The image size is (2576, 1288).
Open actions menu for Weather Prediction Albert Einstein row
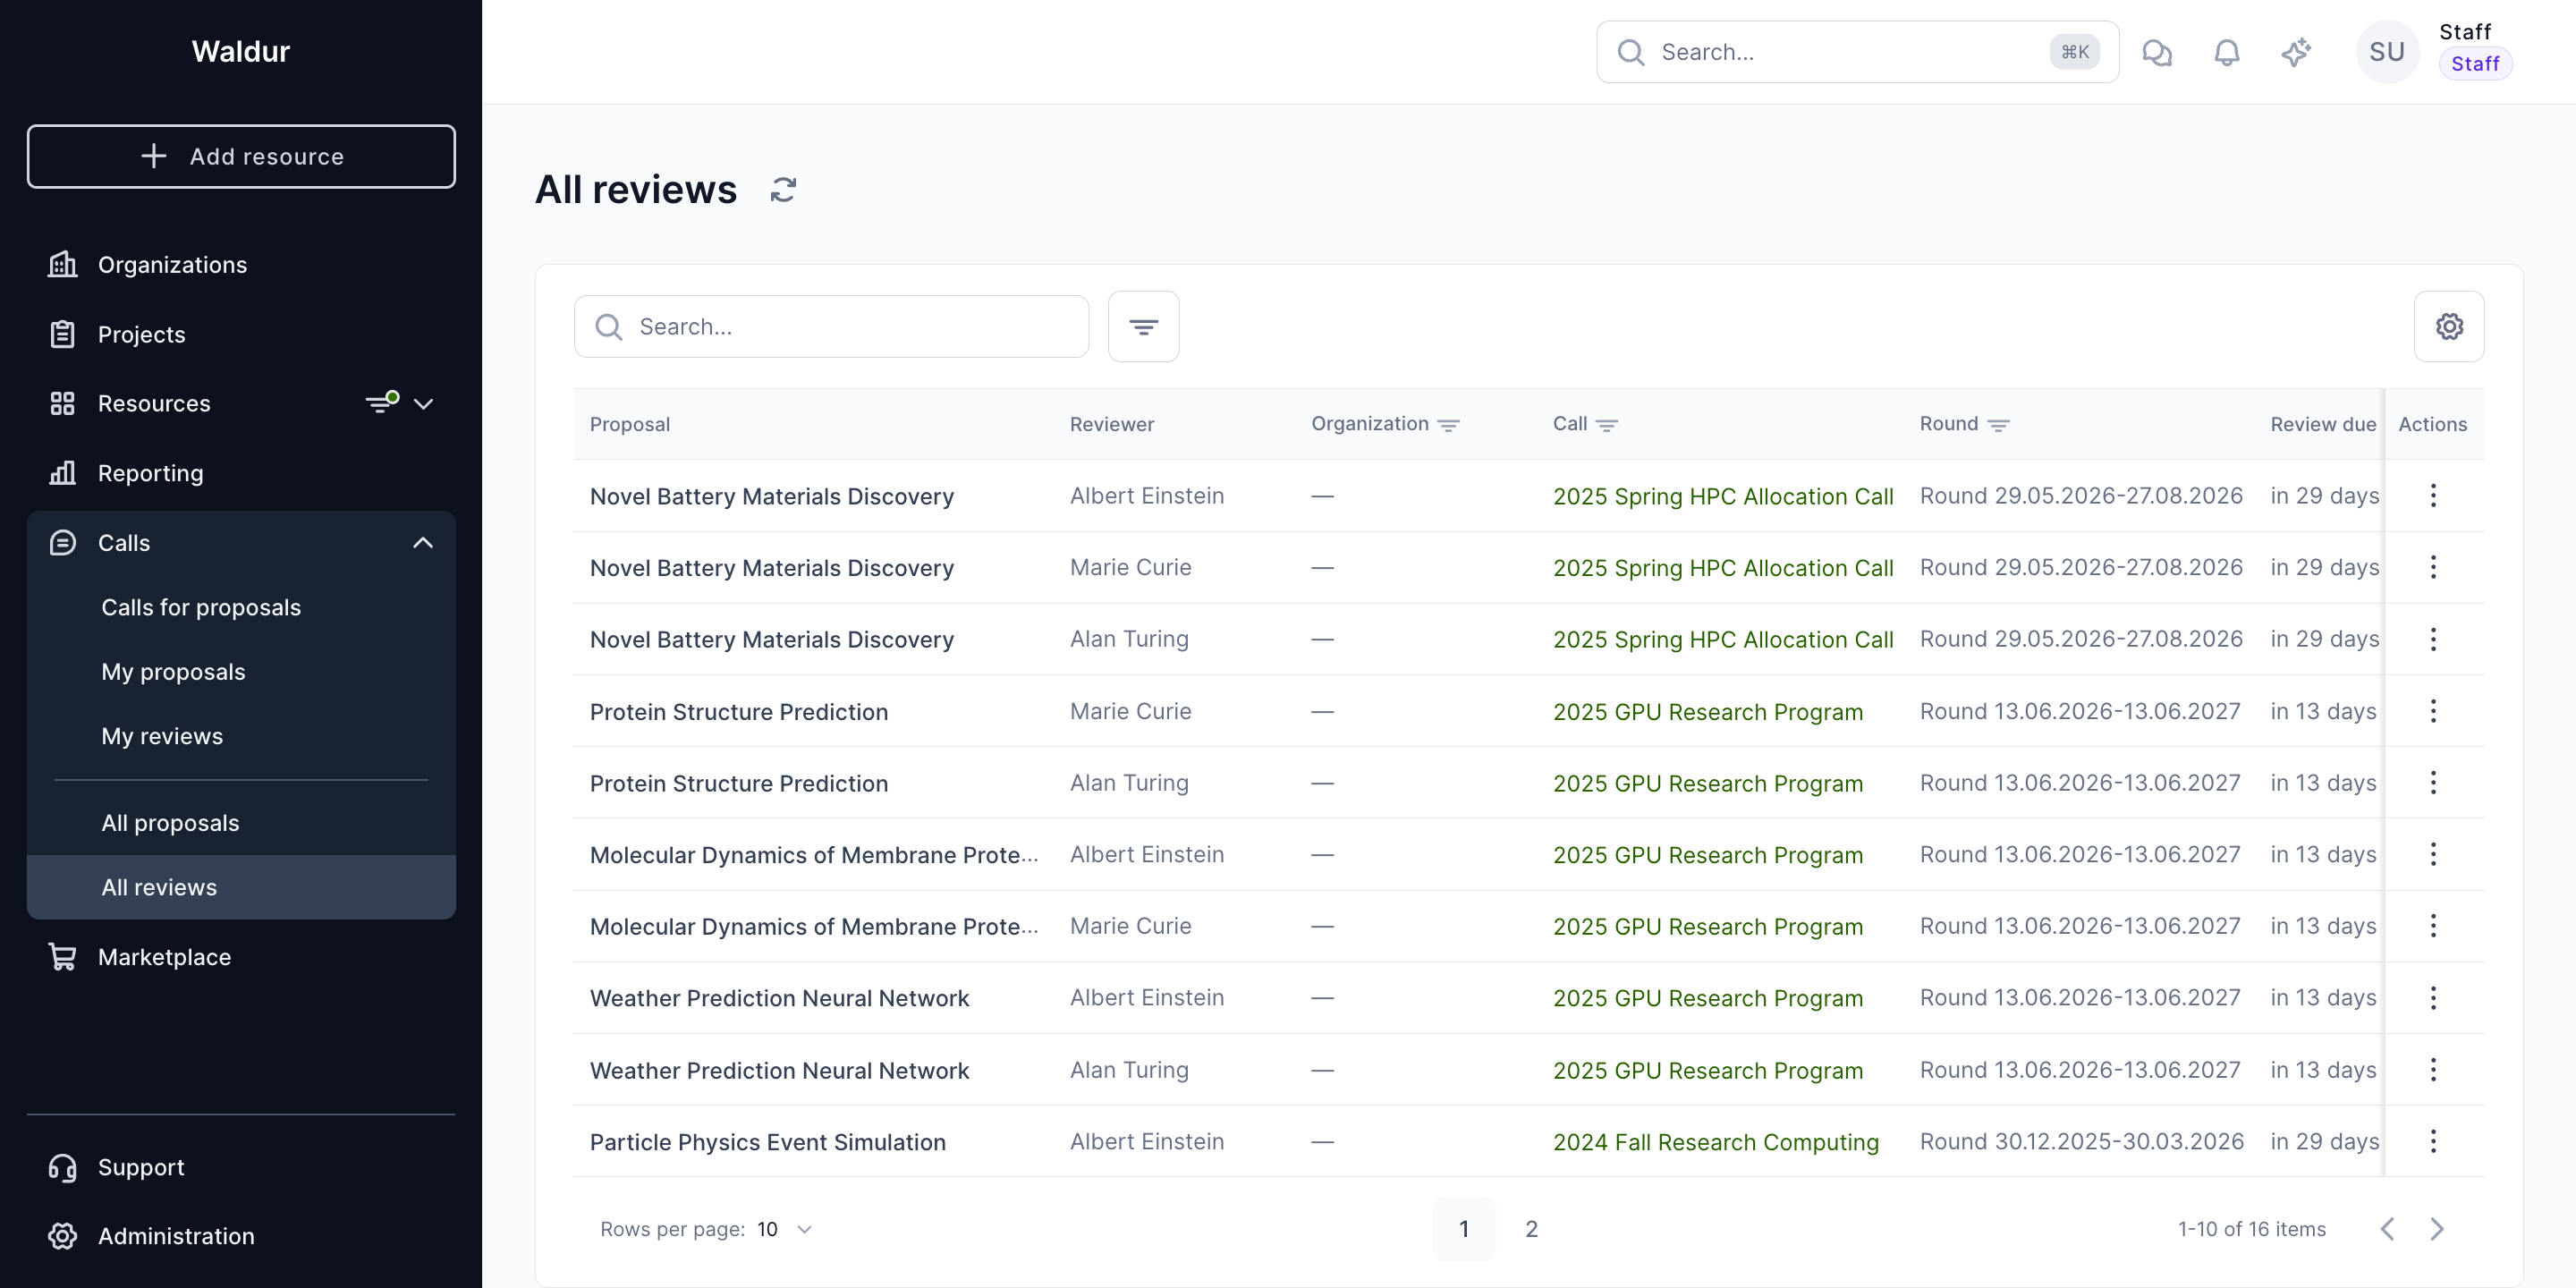2432,998
